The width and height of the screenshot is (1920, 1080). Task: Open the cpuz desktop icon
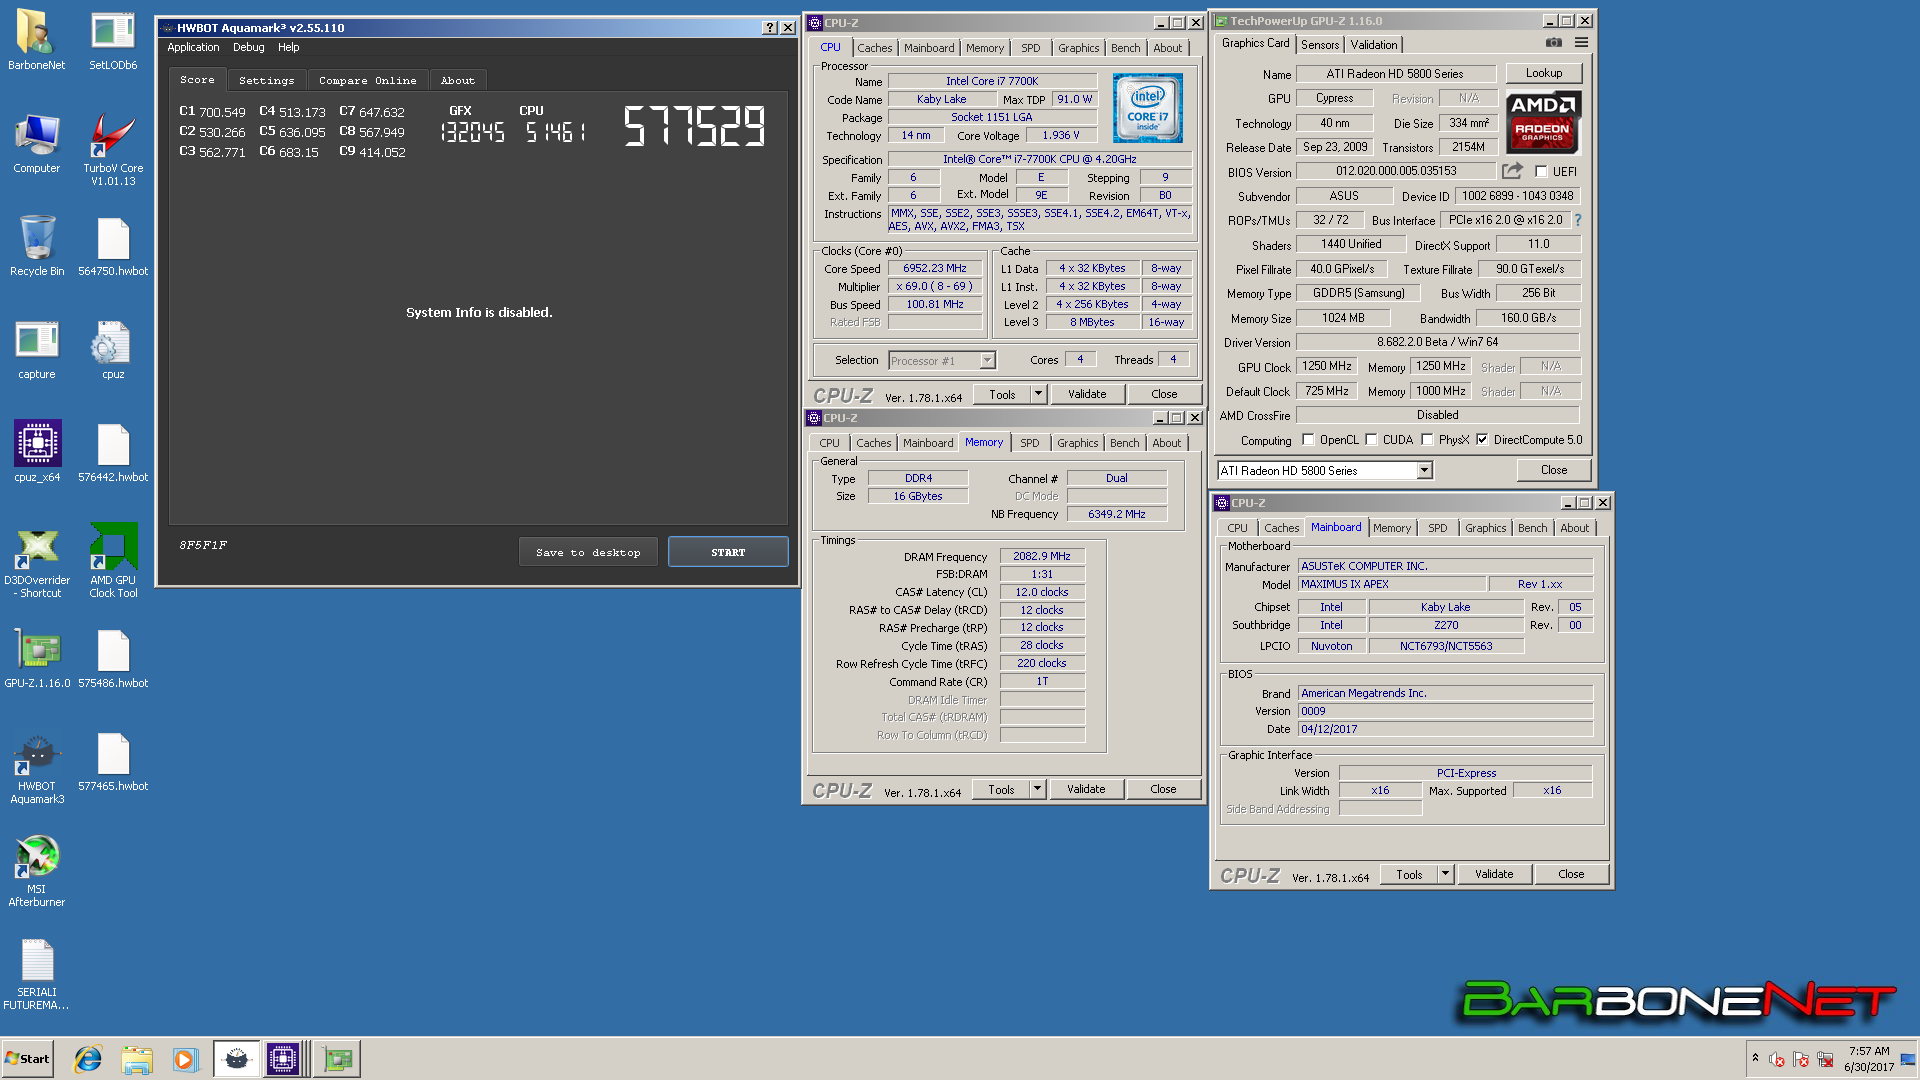coord(113,350)
